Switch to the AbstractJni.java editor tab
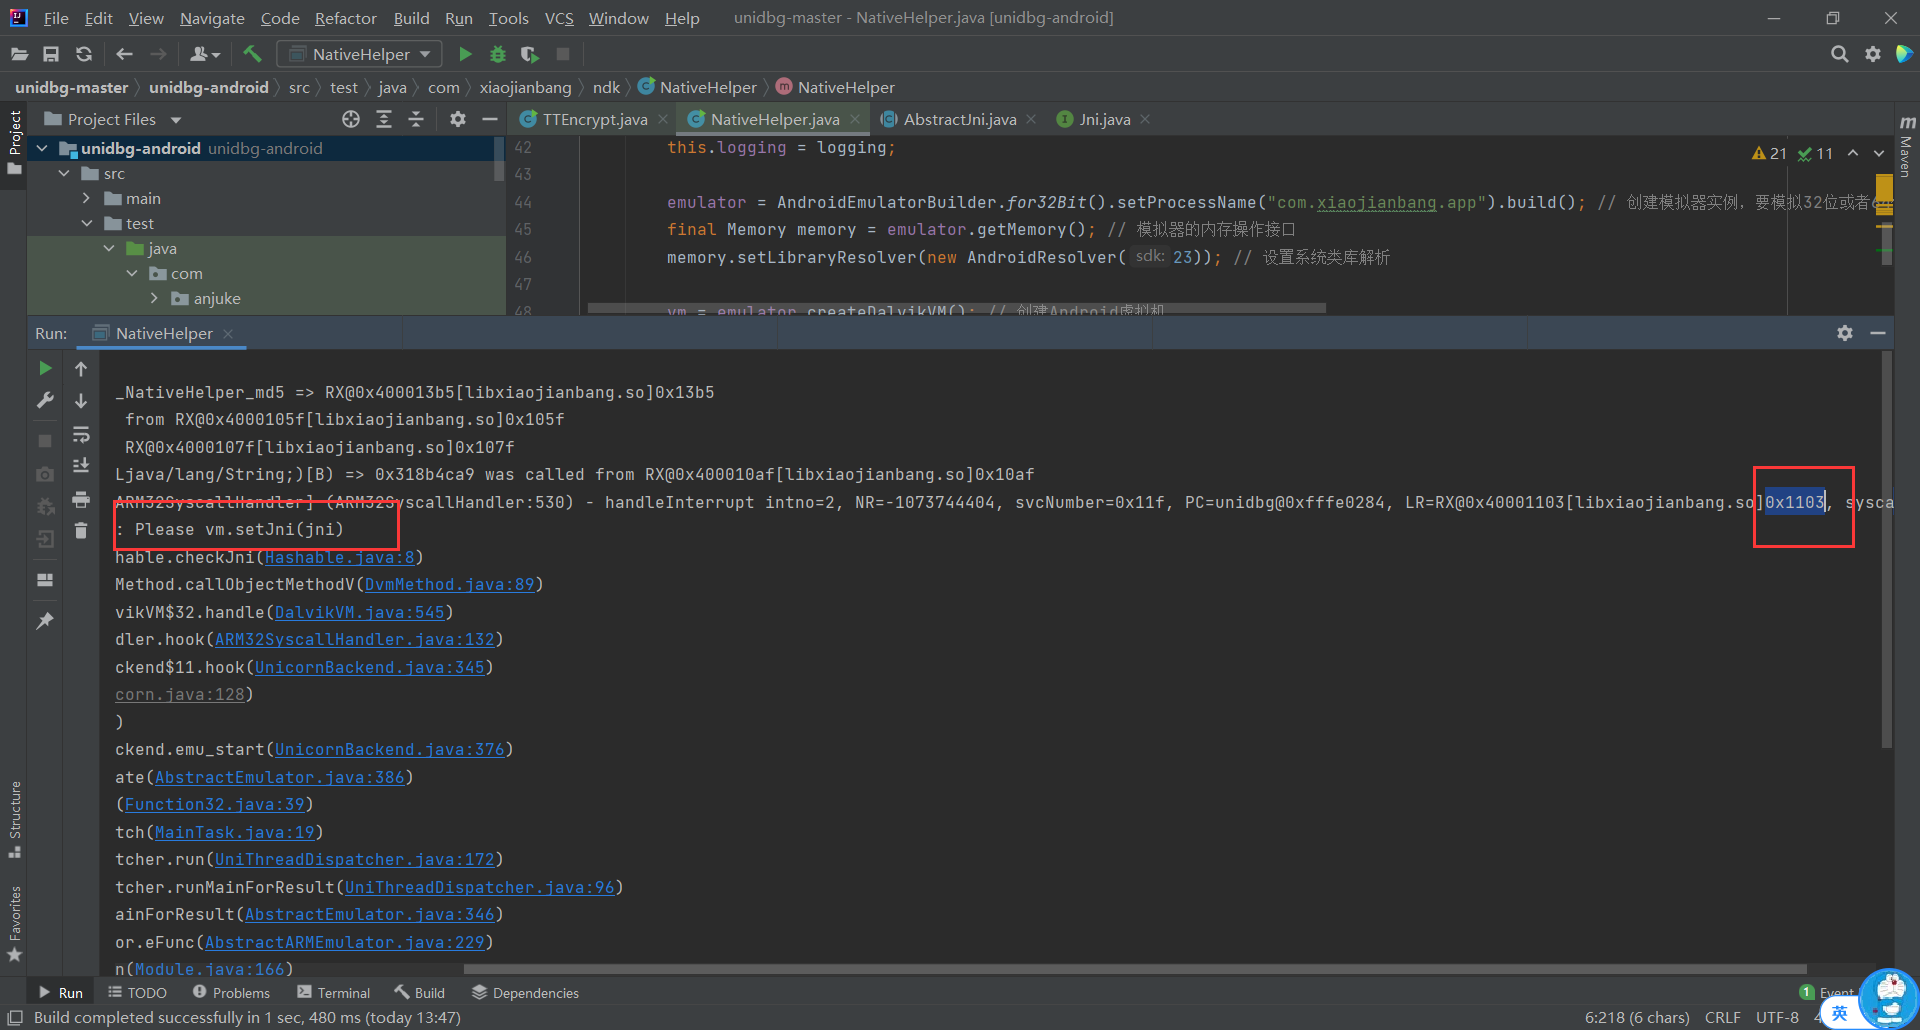The image size is (1920, 1030). (x=959, y=120)
